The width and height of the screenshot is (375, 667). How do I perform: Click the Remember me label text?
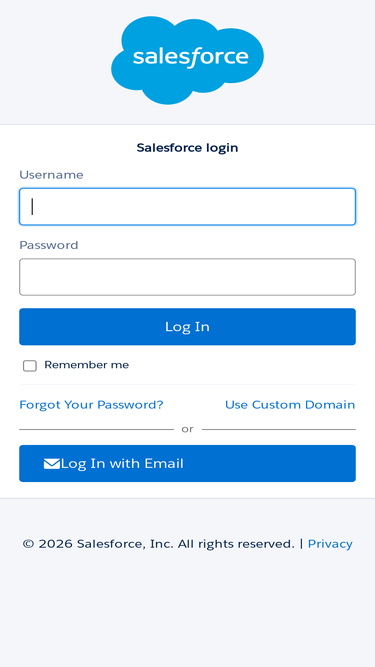pos(86,365)
